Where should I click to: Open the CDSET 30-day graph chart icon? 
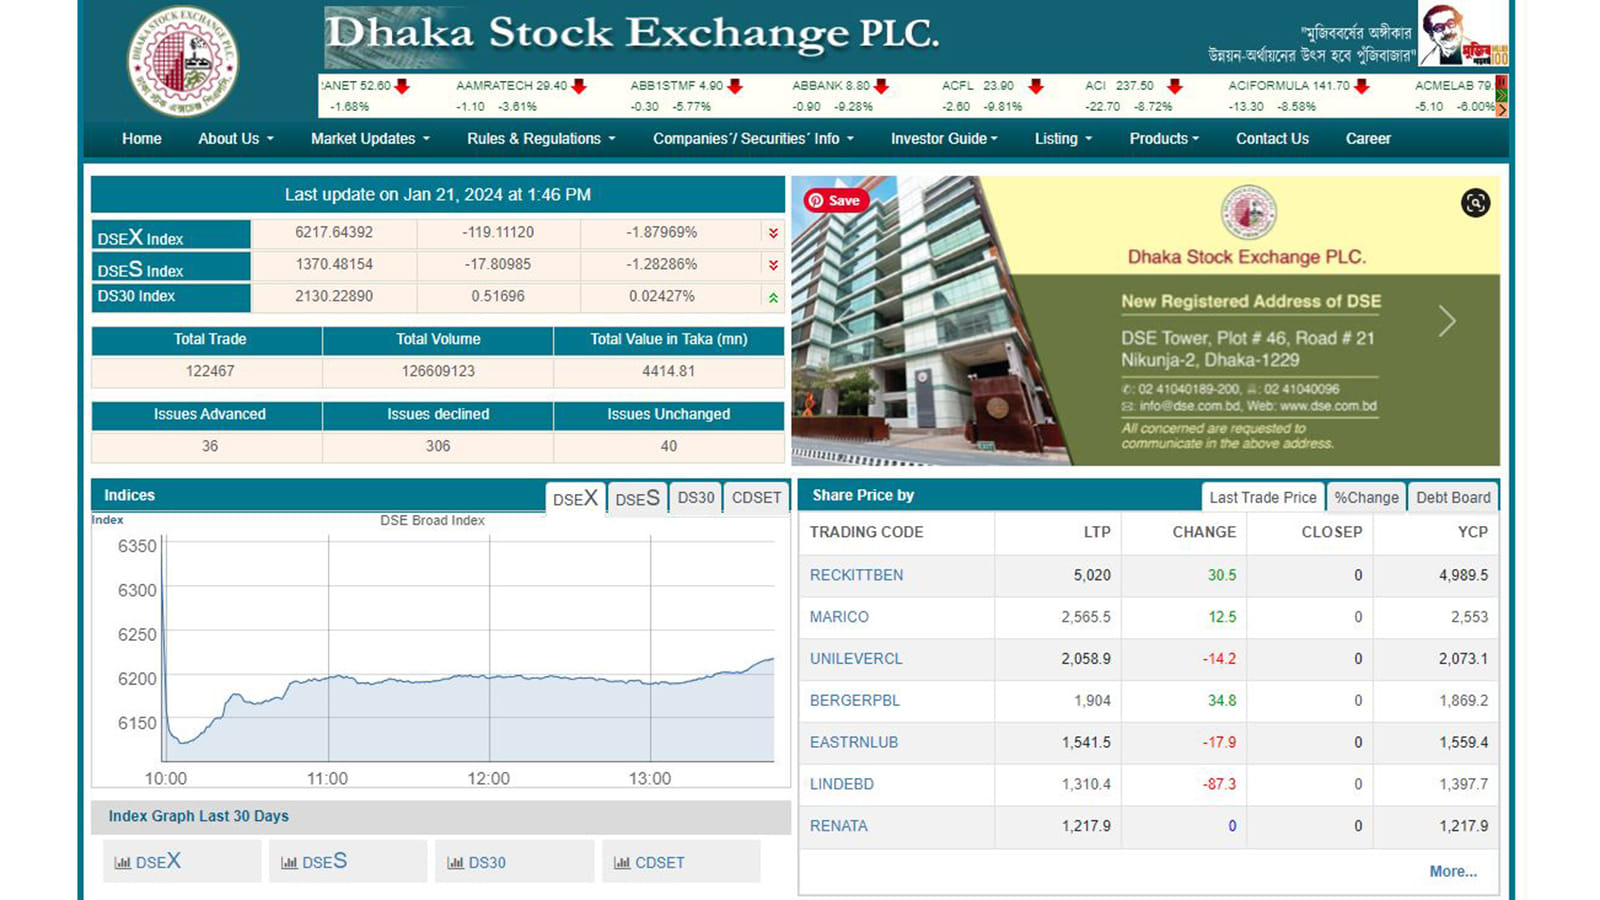coord(622,862)
